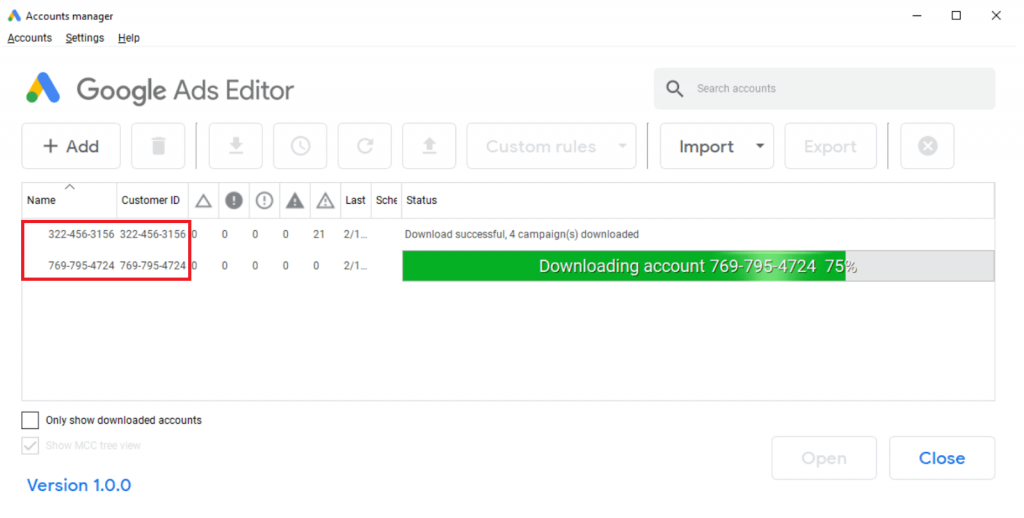Enable Only show downloaded accounts checkbox

tap(31, 420)
